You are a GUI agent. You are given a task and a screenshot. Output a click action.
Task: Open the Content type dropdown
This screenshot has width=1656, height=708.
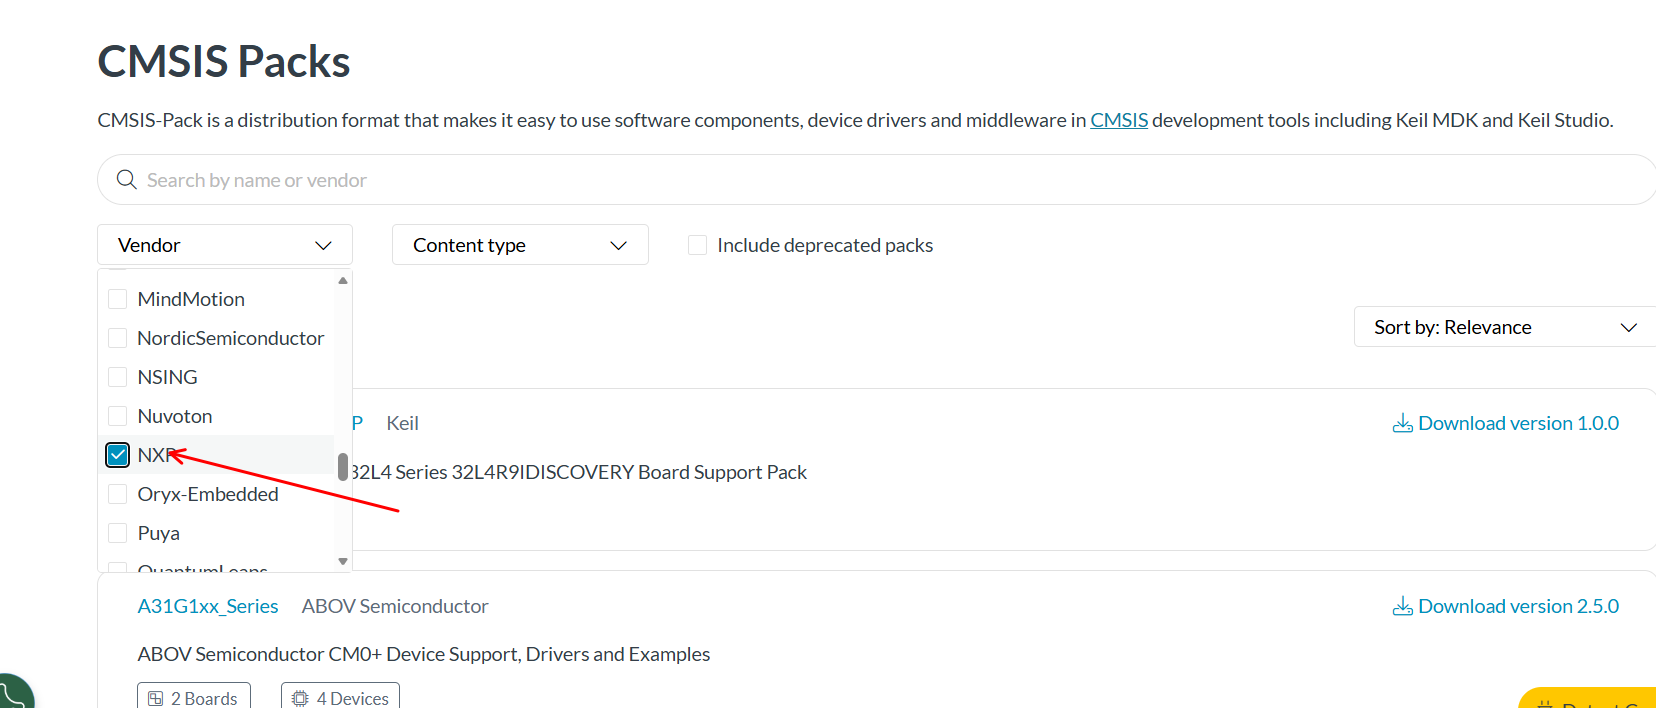point(520,245)
